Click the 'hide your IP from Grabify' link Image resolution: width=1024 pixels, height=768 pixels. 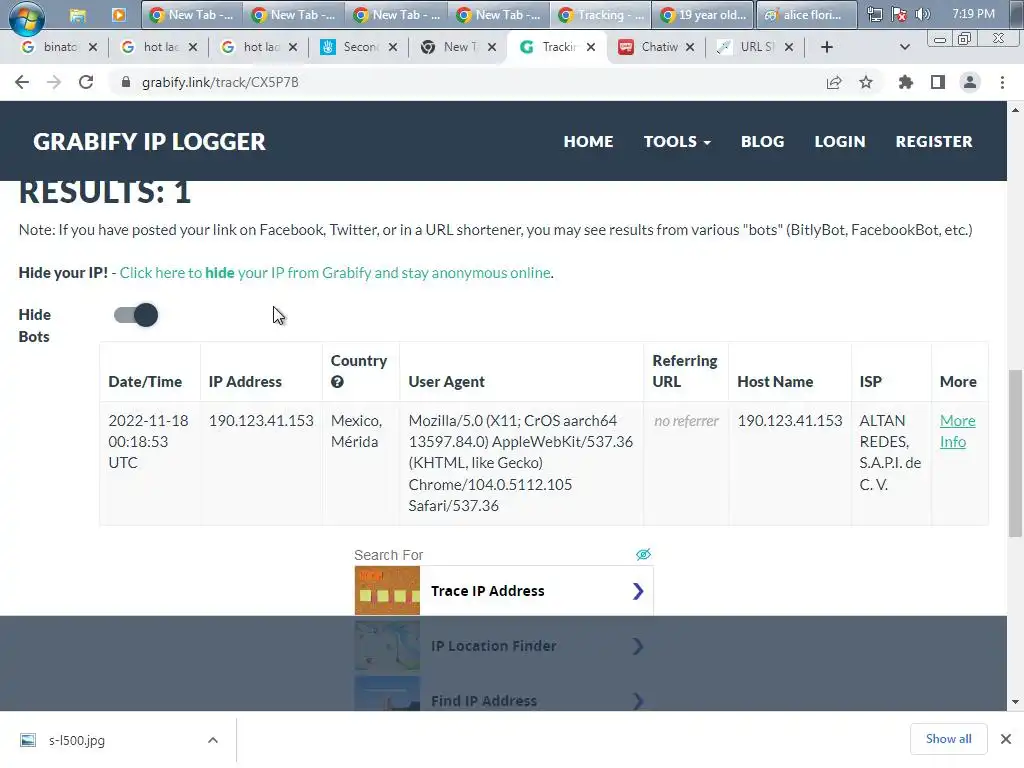coord(336,273)
